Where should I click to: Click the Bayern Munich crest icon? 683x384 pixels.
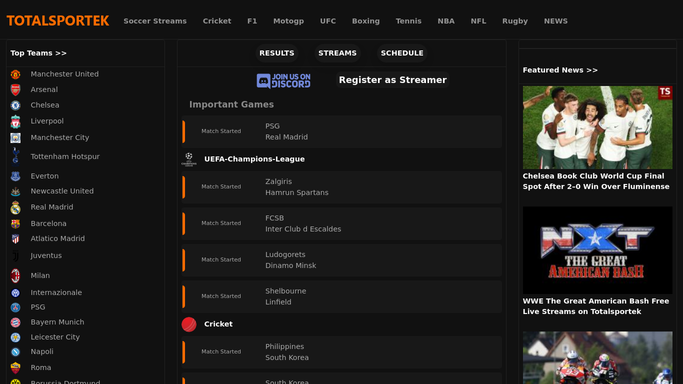tap(15, 323)
